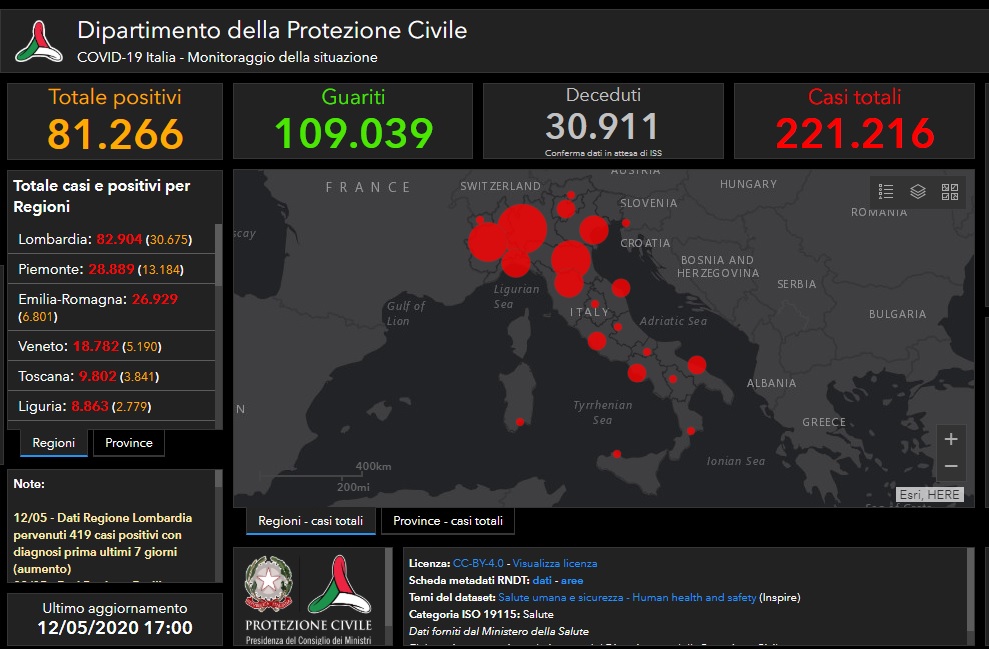Zoom in with the map plus button
The width and height of the screenshot is (989, 649).
tap(951, 439)
